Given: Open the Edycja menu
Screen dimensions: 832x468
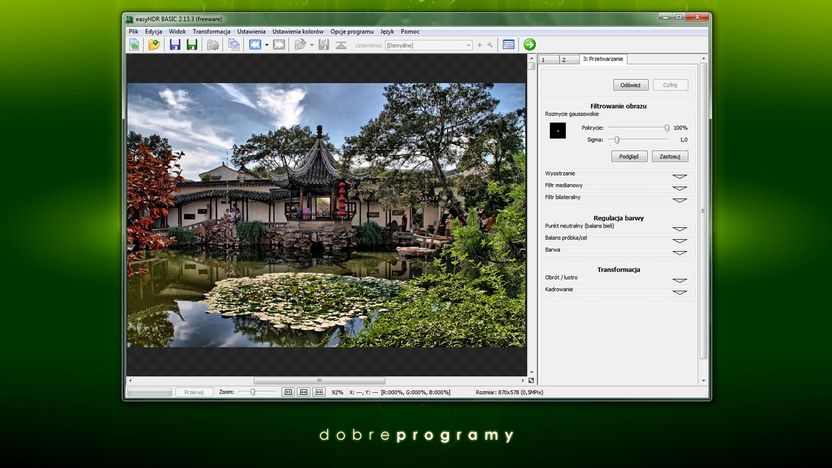Looking at the screenshot, I should (x=153, y=31).
